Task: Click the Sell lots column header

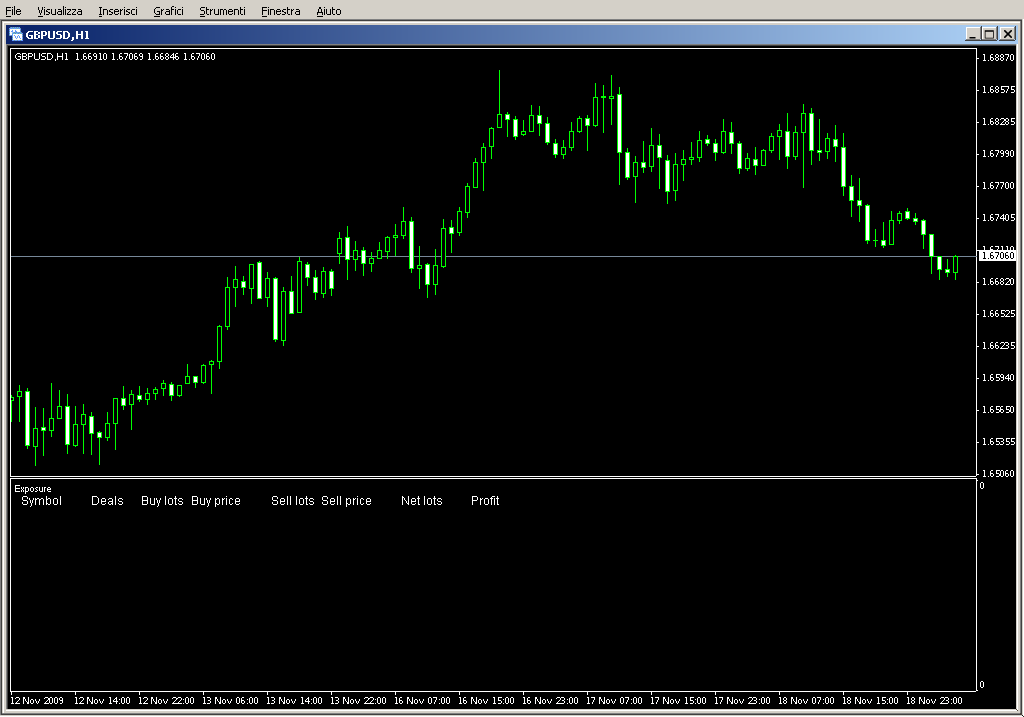Action: point(293,501)
